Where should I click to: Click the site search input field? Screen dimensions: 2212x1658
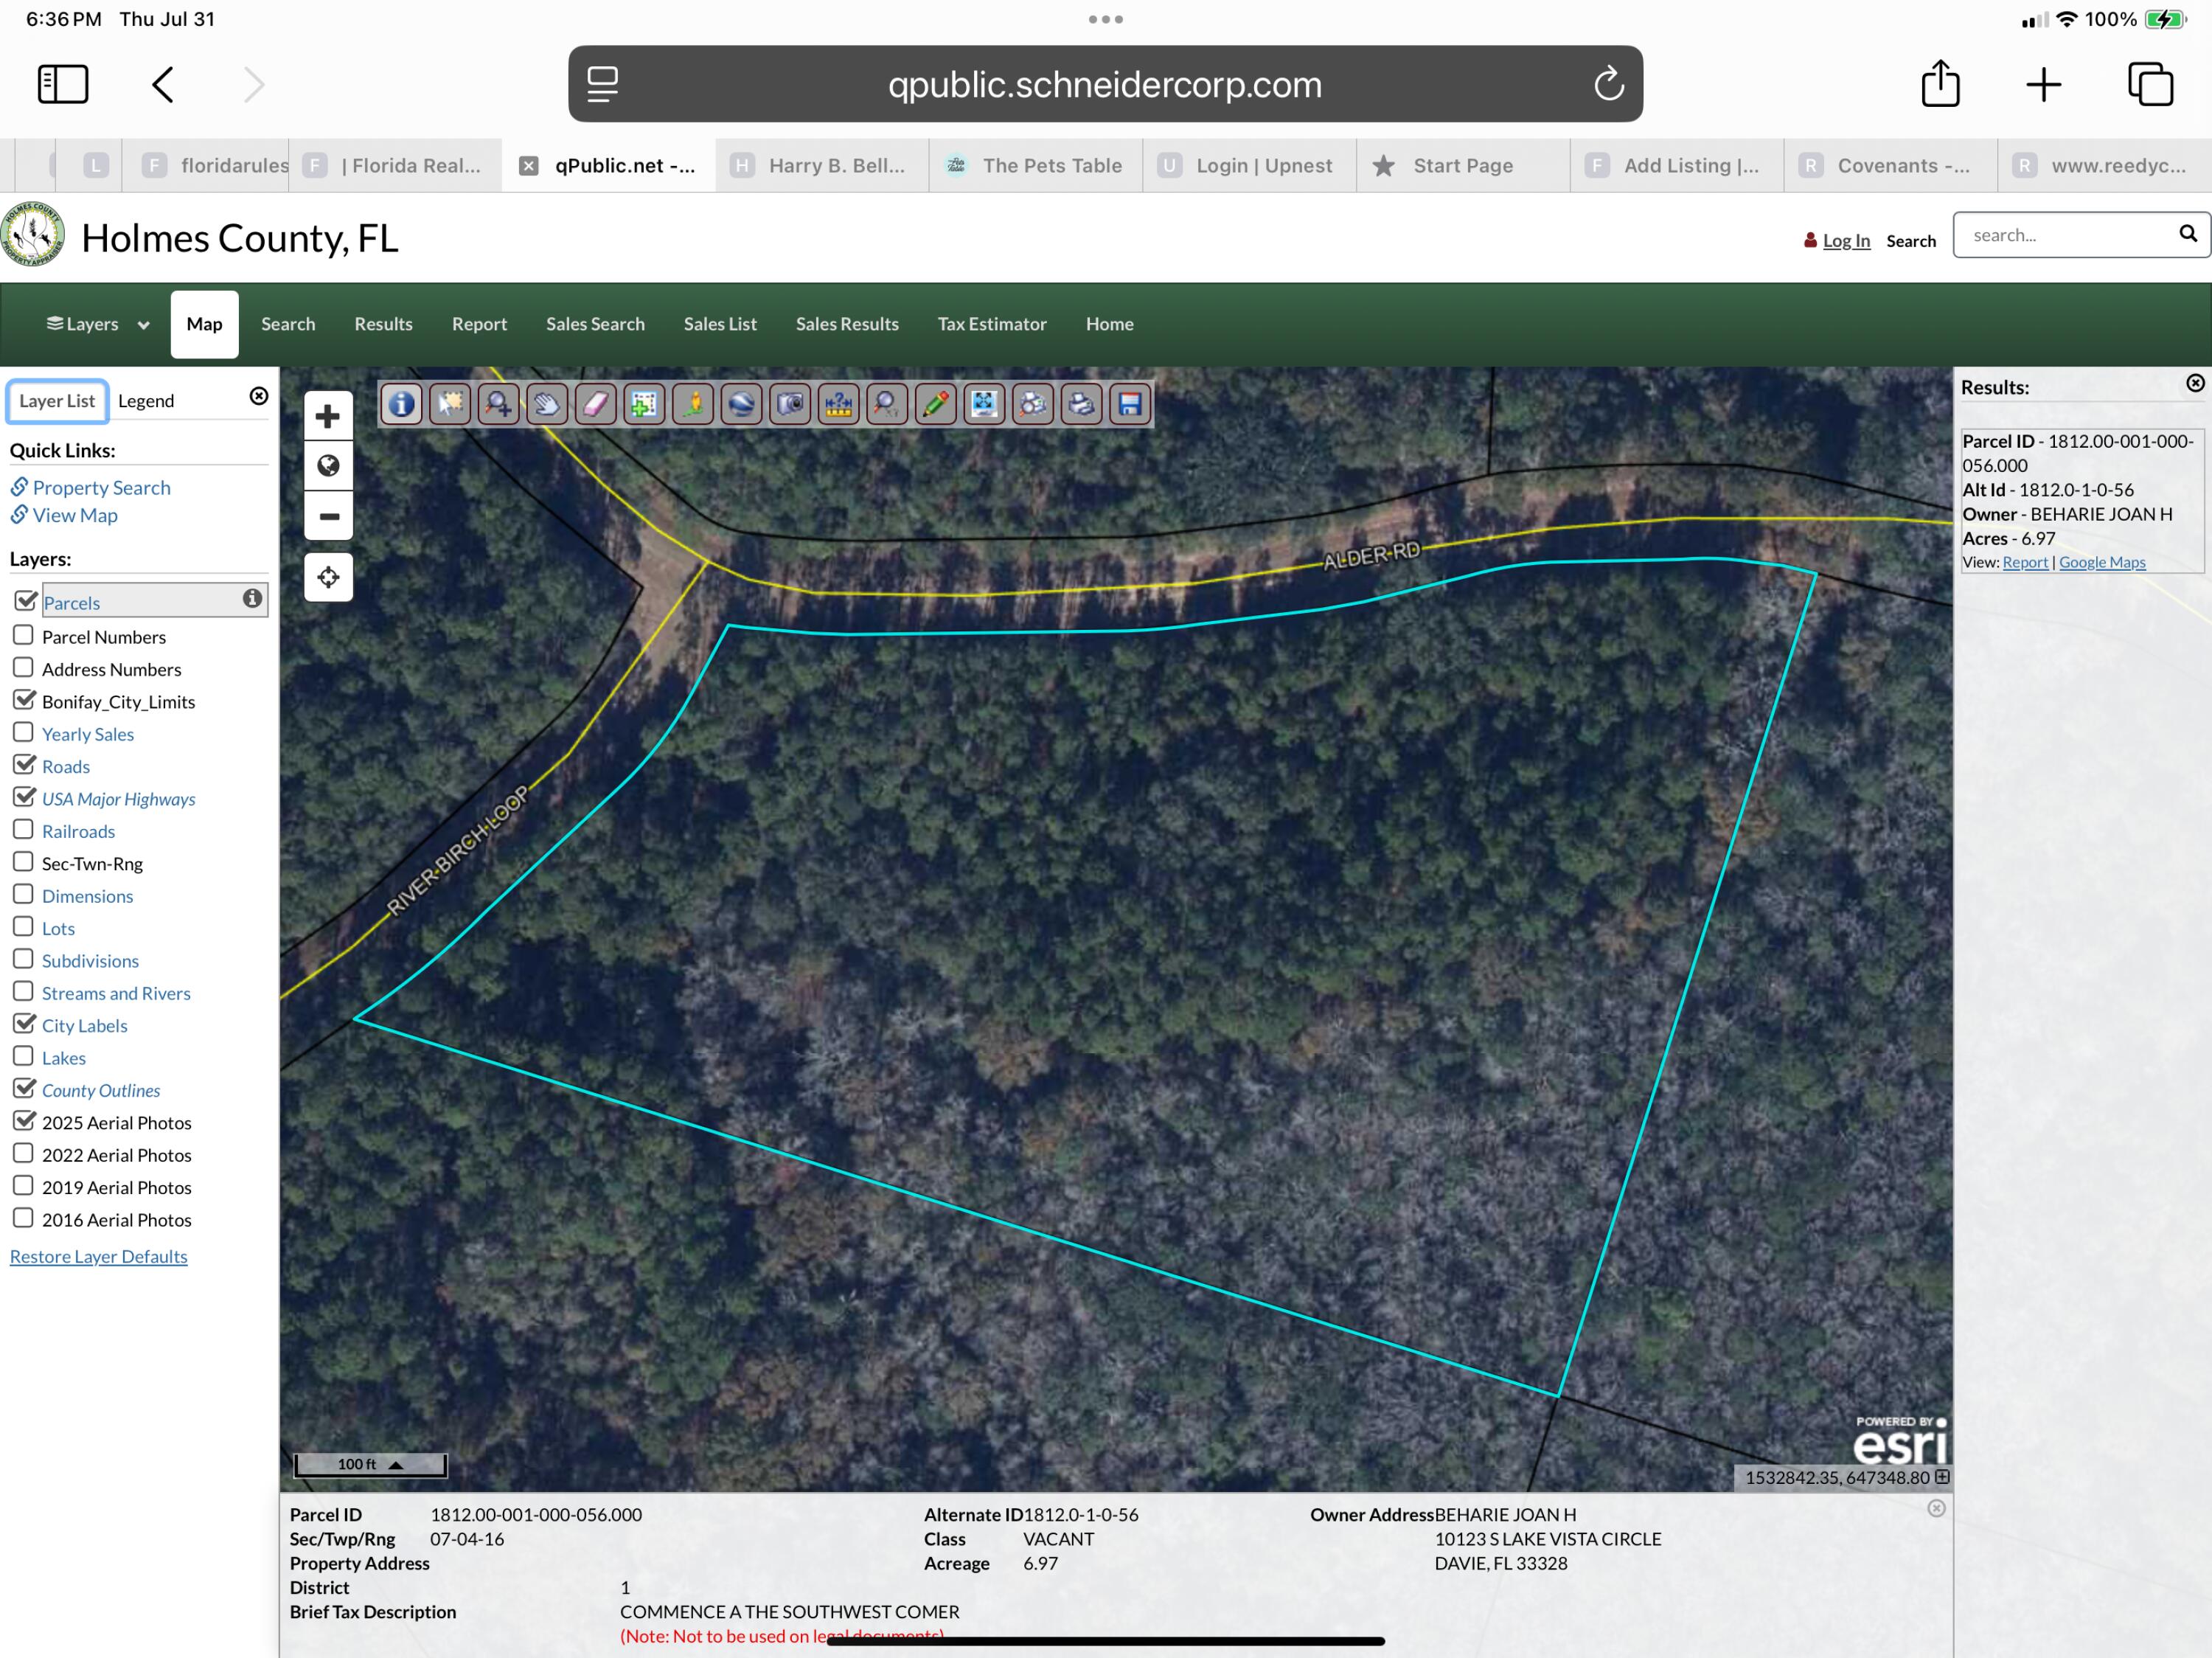pos(2065,235)
